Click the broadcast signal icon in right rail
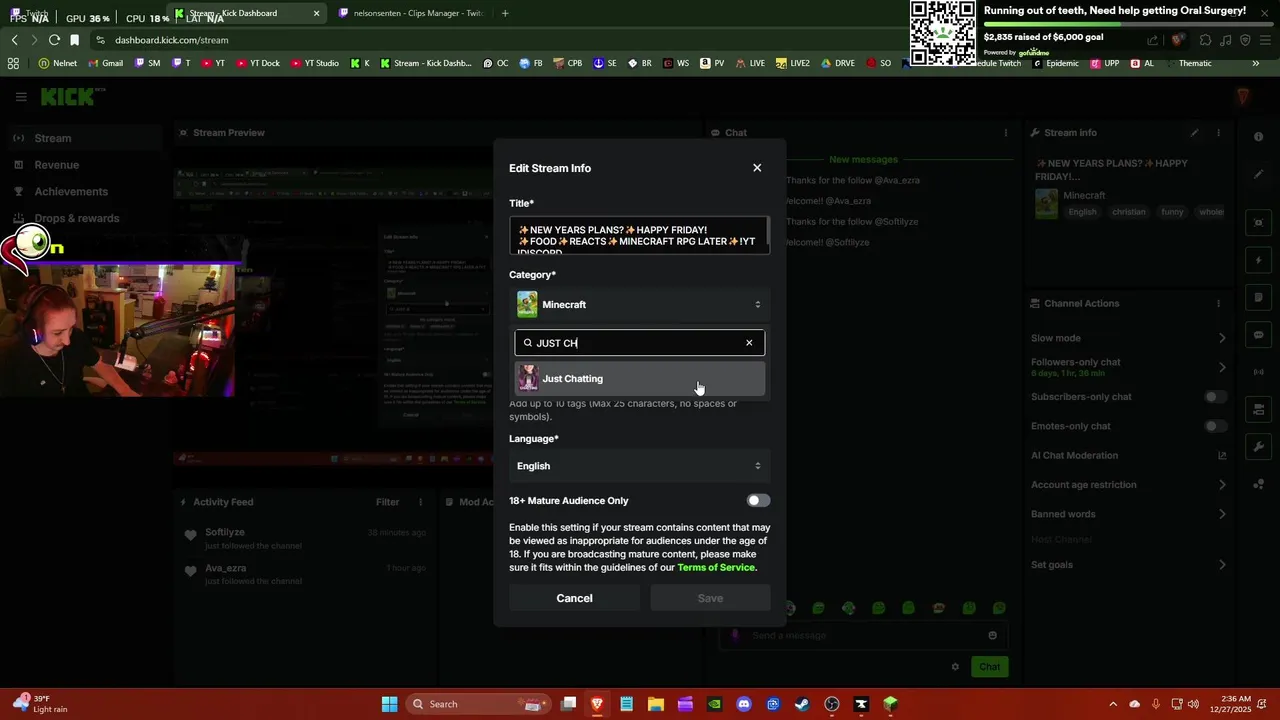 1259,372
